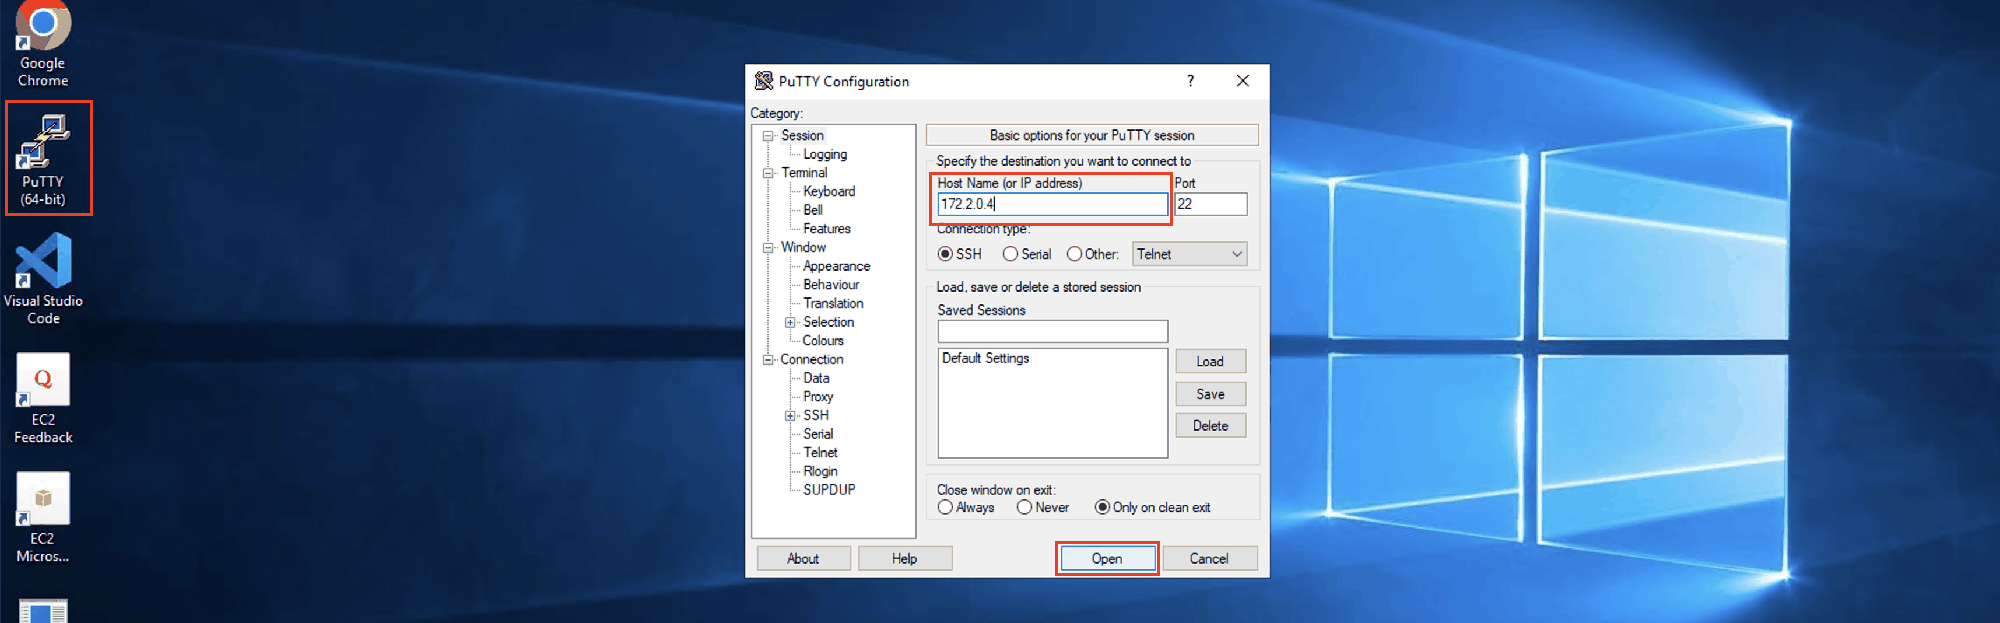Viewport: 2000px width, 623px height.
Task: Choose Always for close window on exit
Action: (x=945, y=507)
